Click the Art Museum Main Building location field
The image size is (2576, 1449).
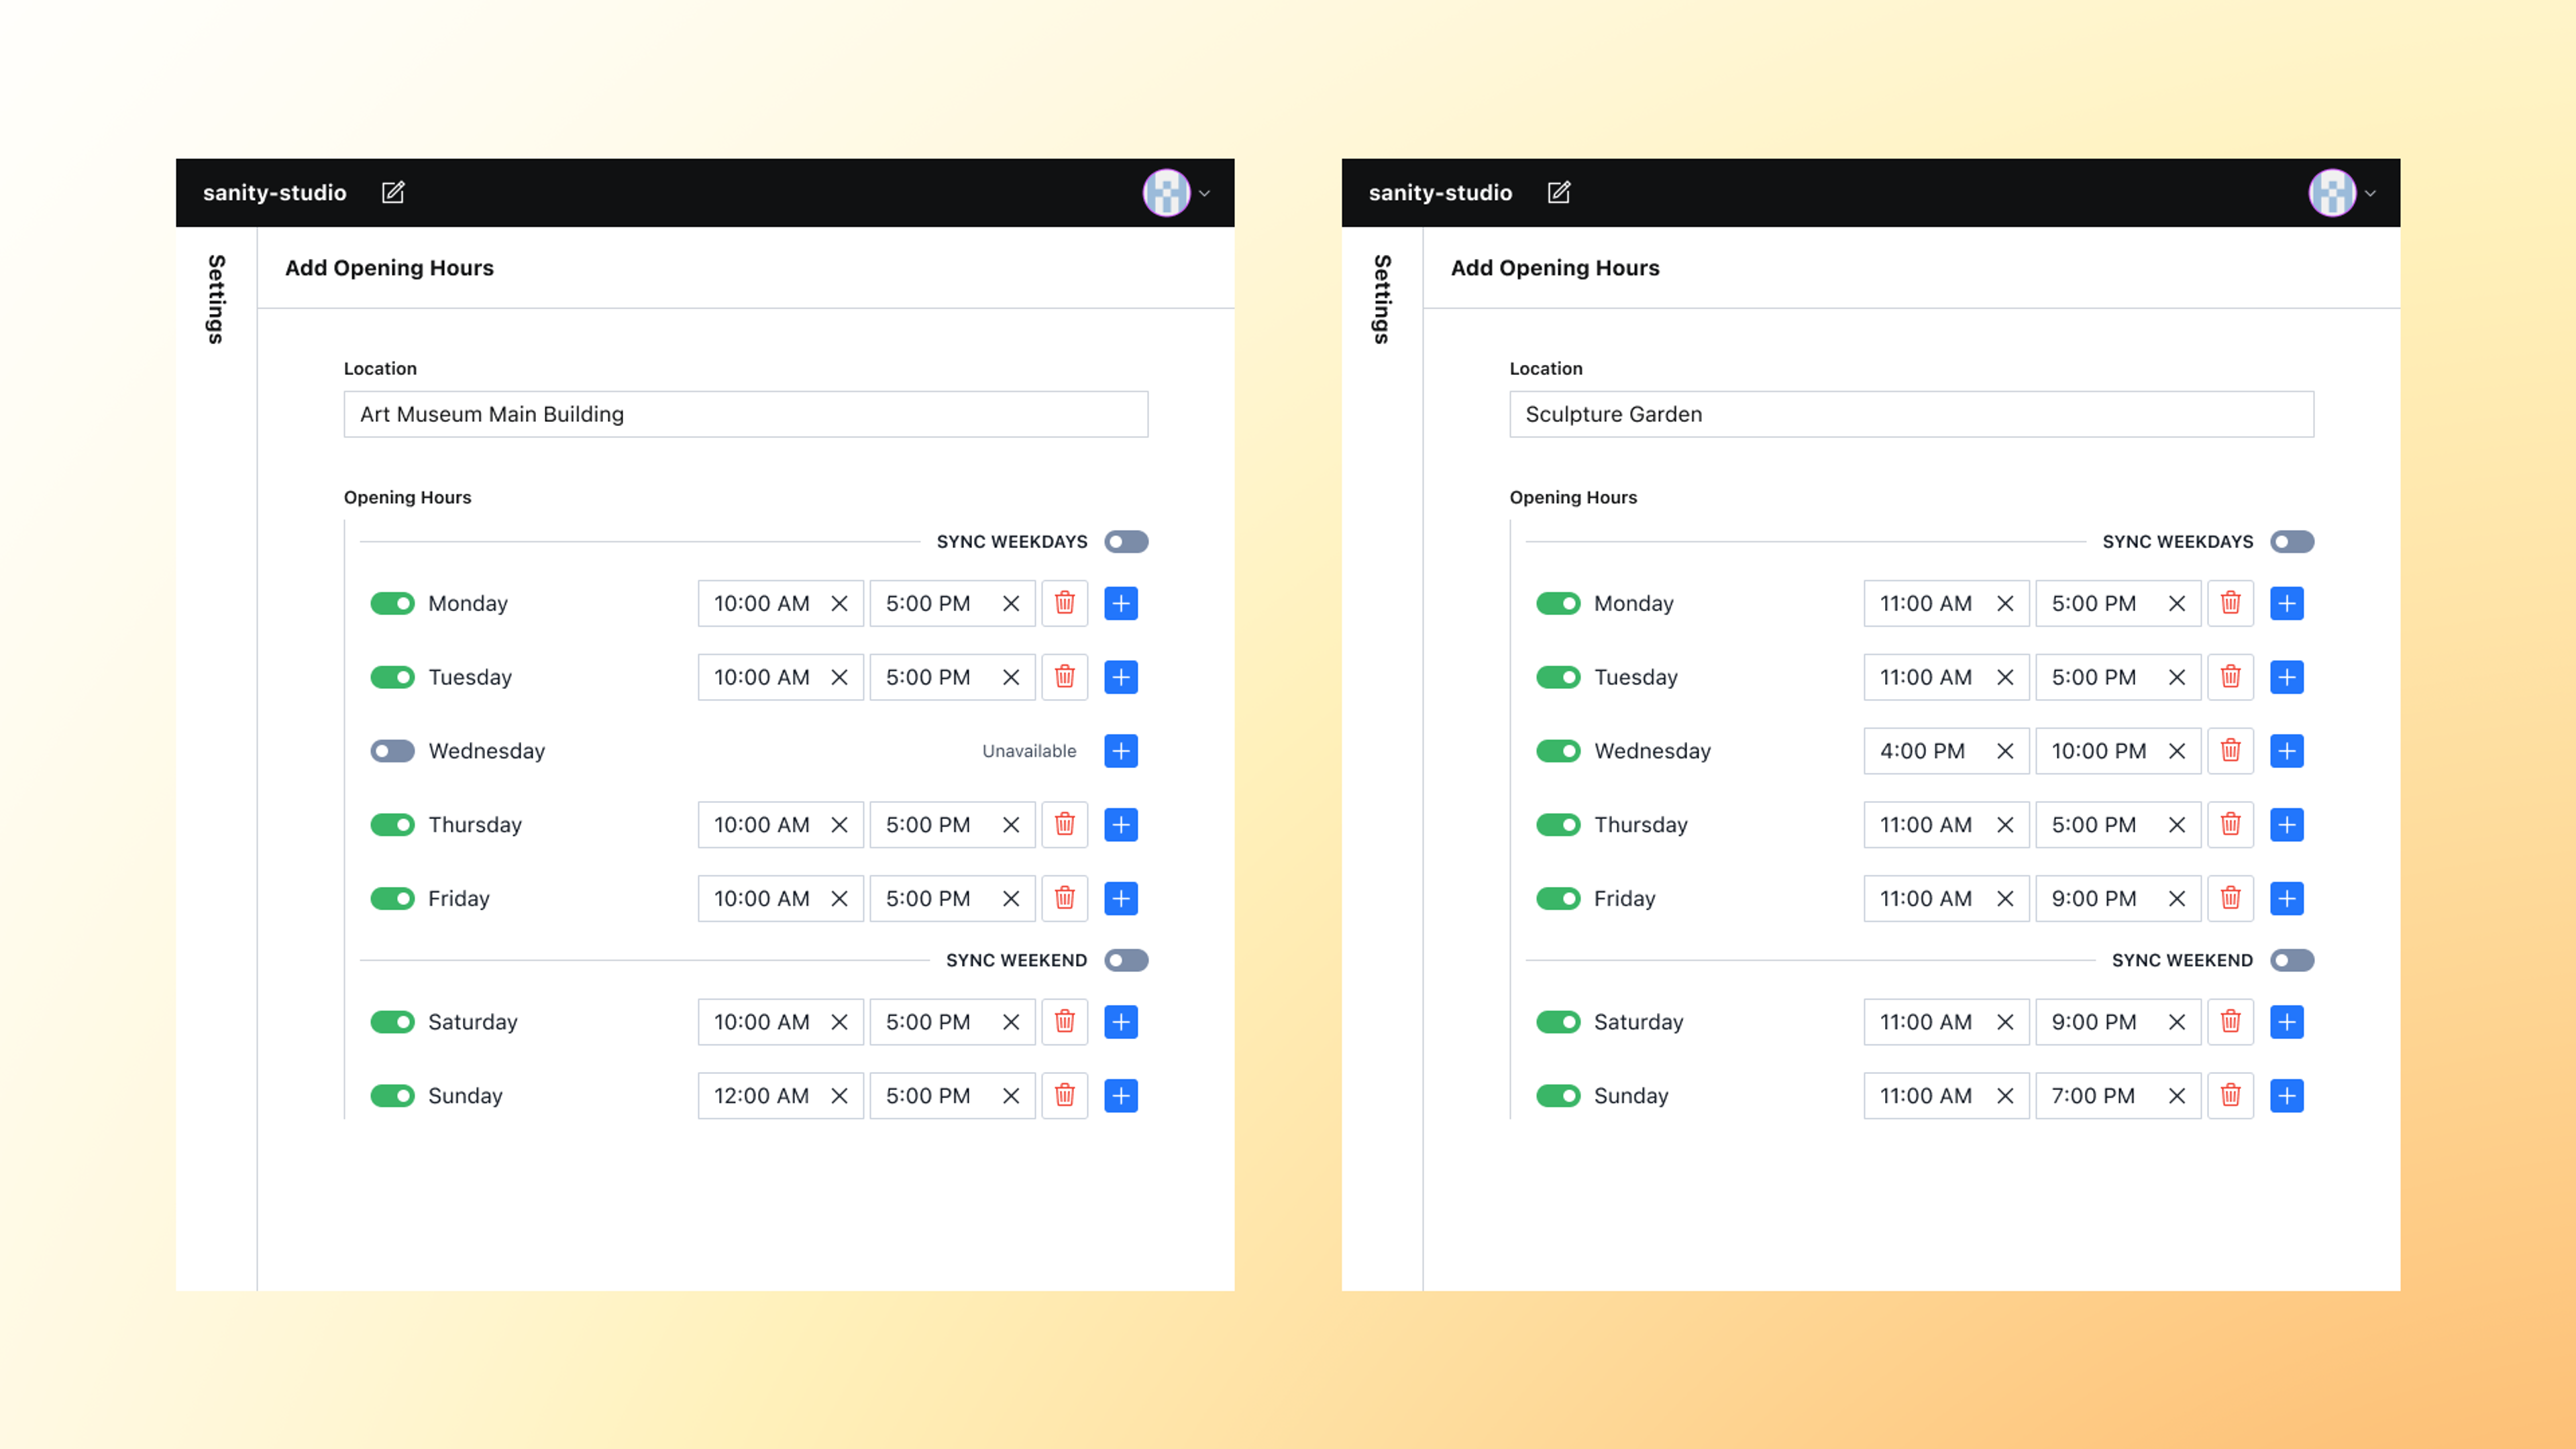tap(746, 414)
